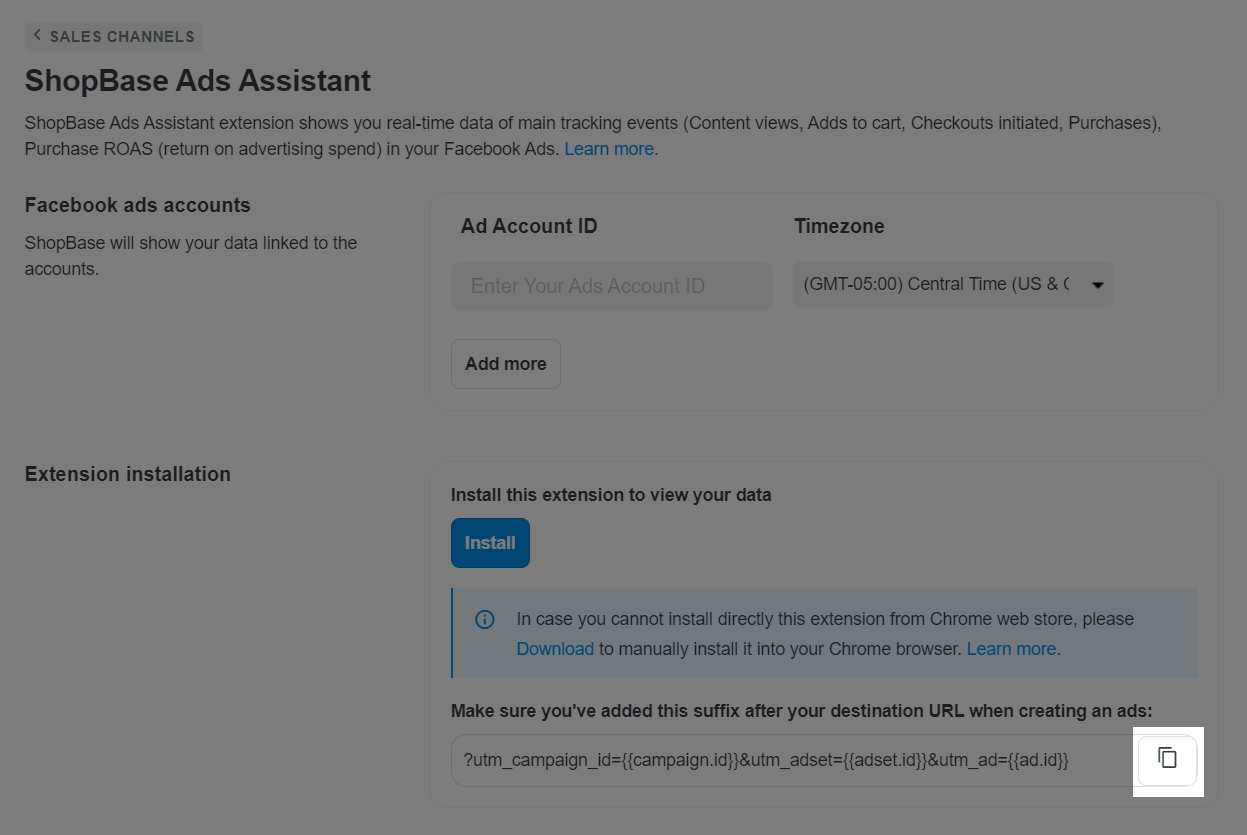Click the Ad Account ID column label
The height and width of the screenshot is (835, 1247).
pos(529,226)
